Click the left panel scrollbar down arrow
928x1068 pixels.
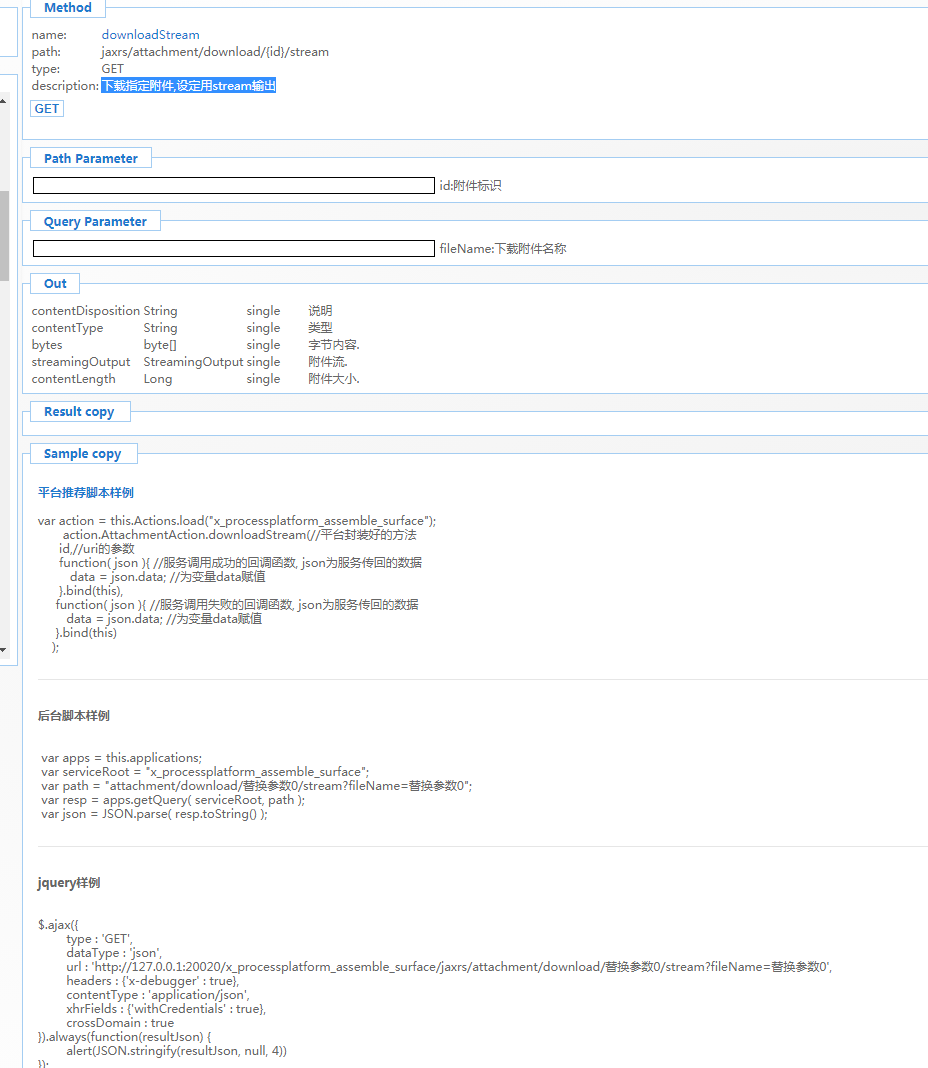coord(3,650)
